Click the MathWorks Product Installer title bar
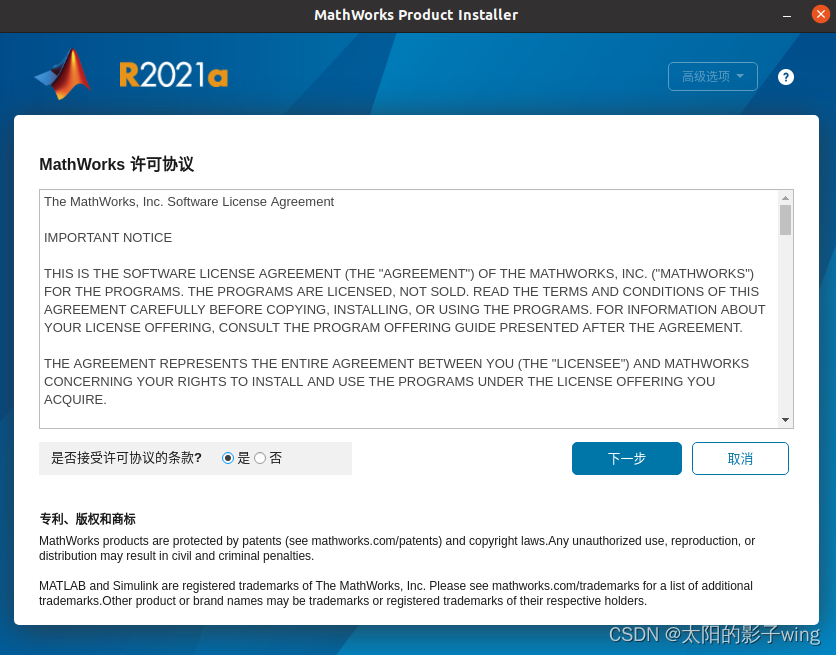The image size is (836, 655). [x=416, y=14]
